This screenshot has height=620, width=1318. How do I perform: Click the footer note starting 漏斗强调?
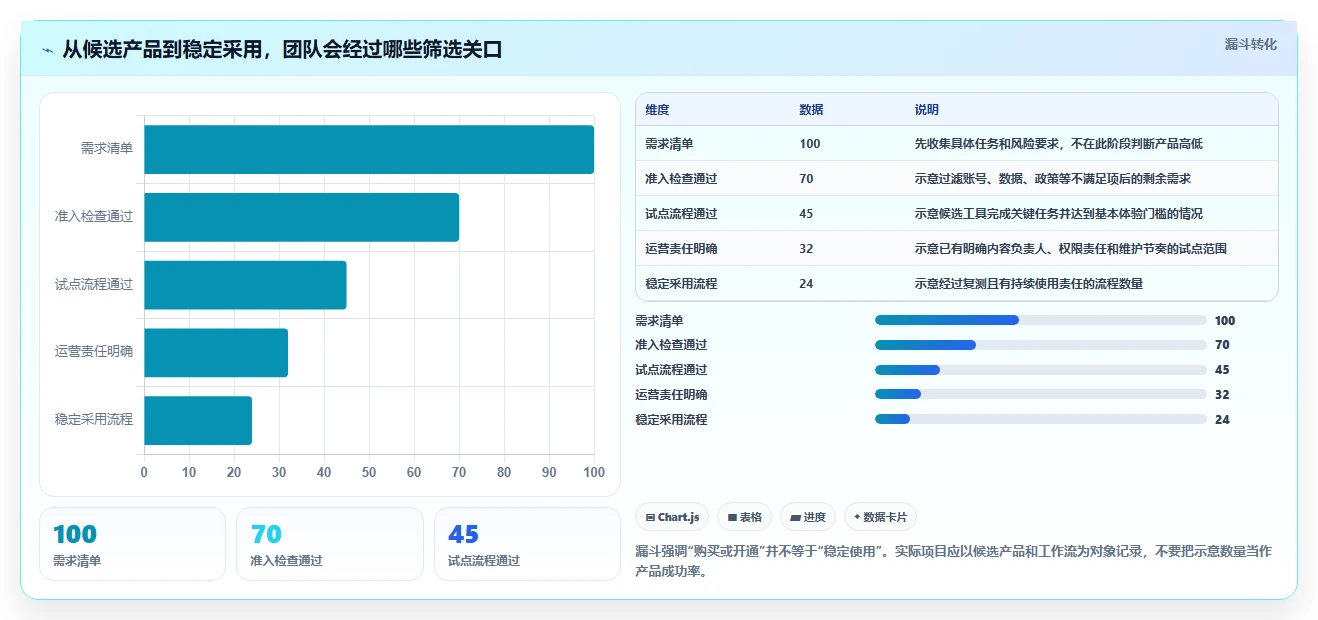[953, 562]
